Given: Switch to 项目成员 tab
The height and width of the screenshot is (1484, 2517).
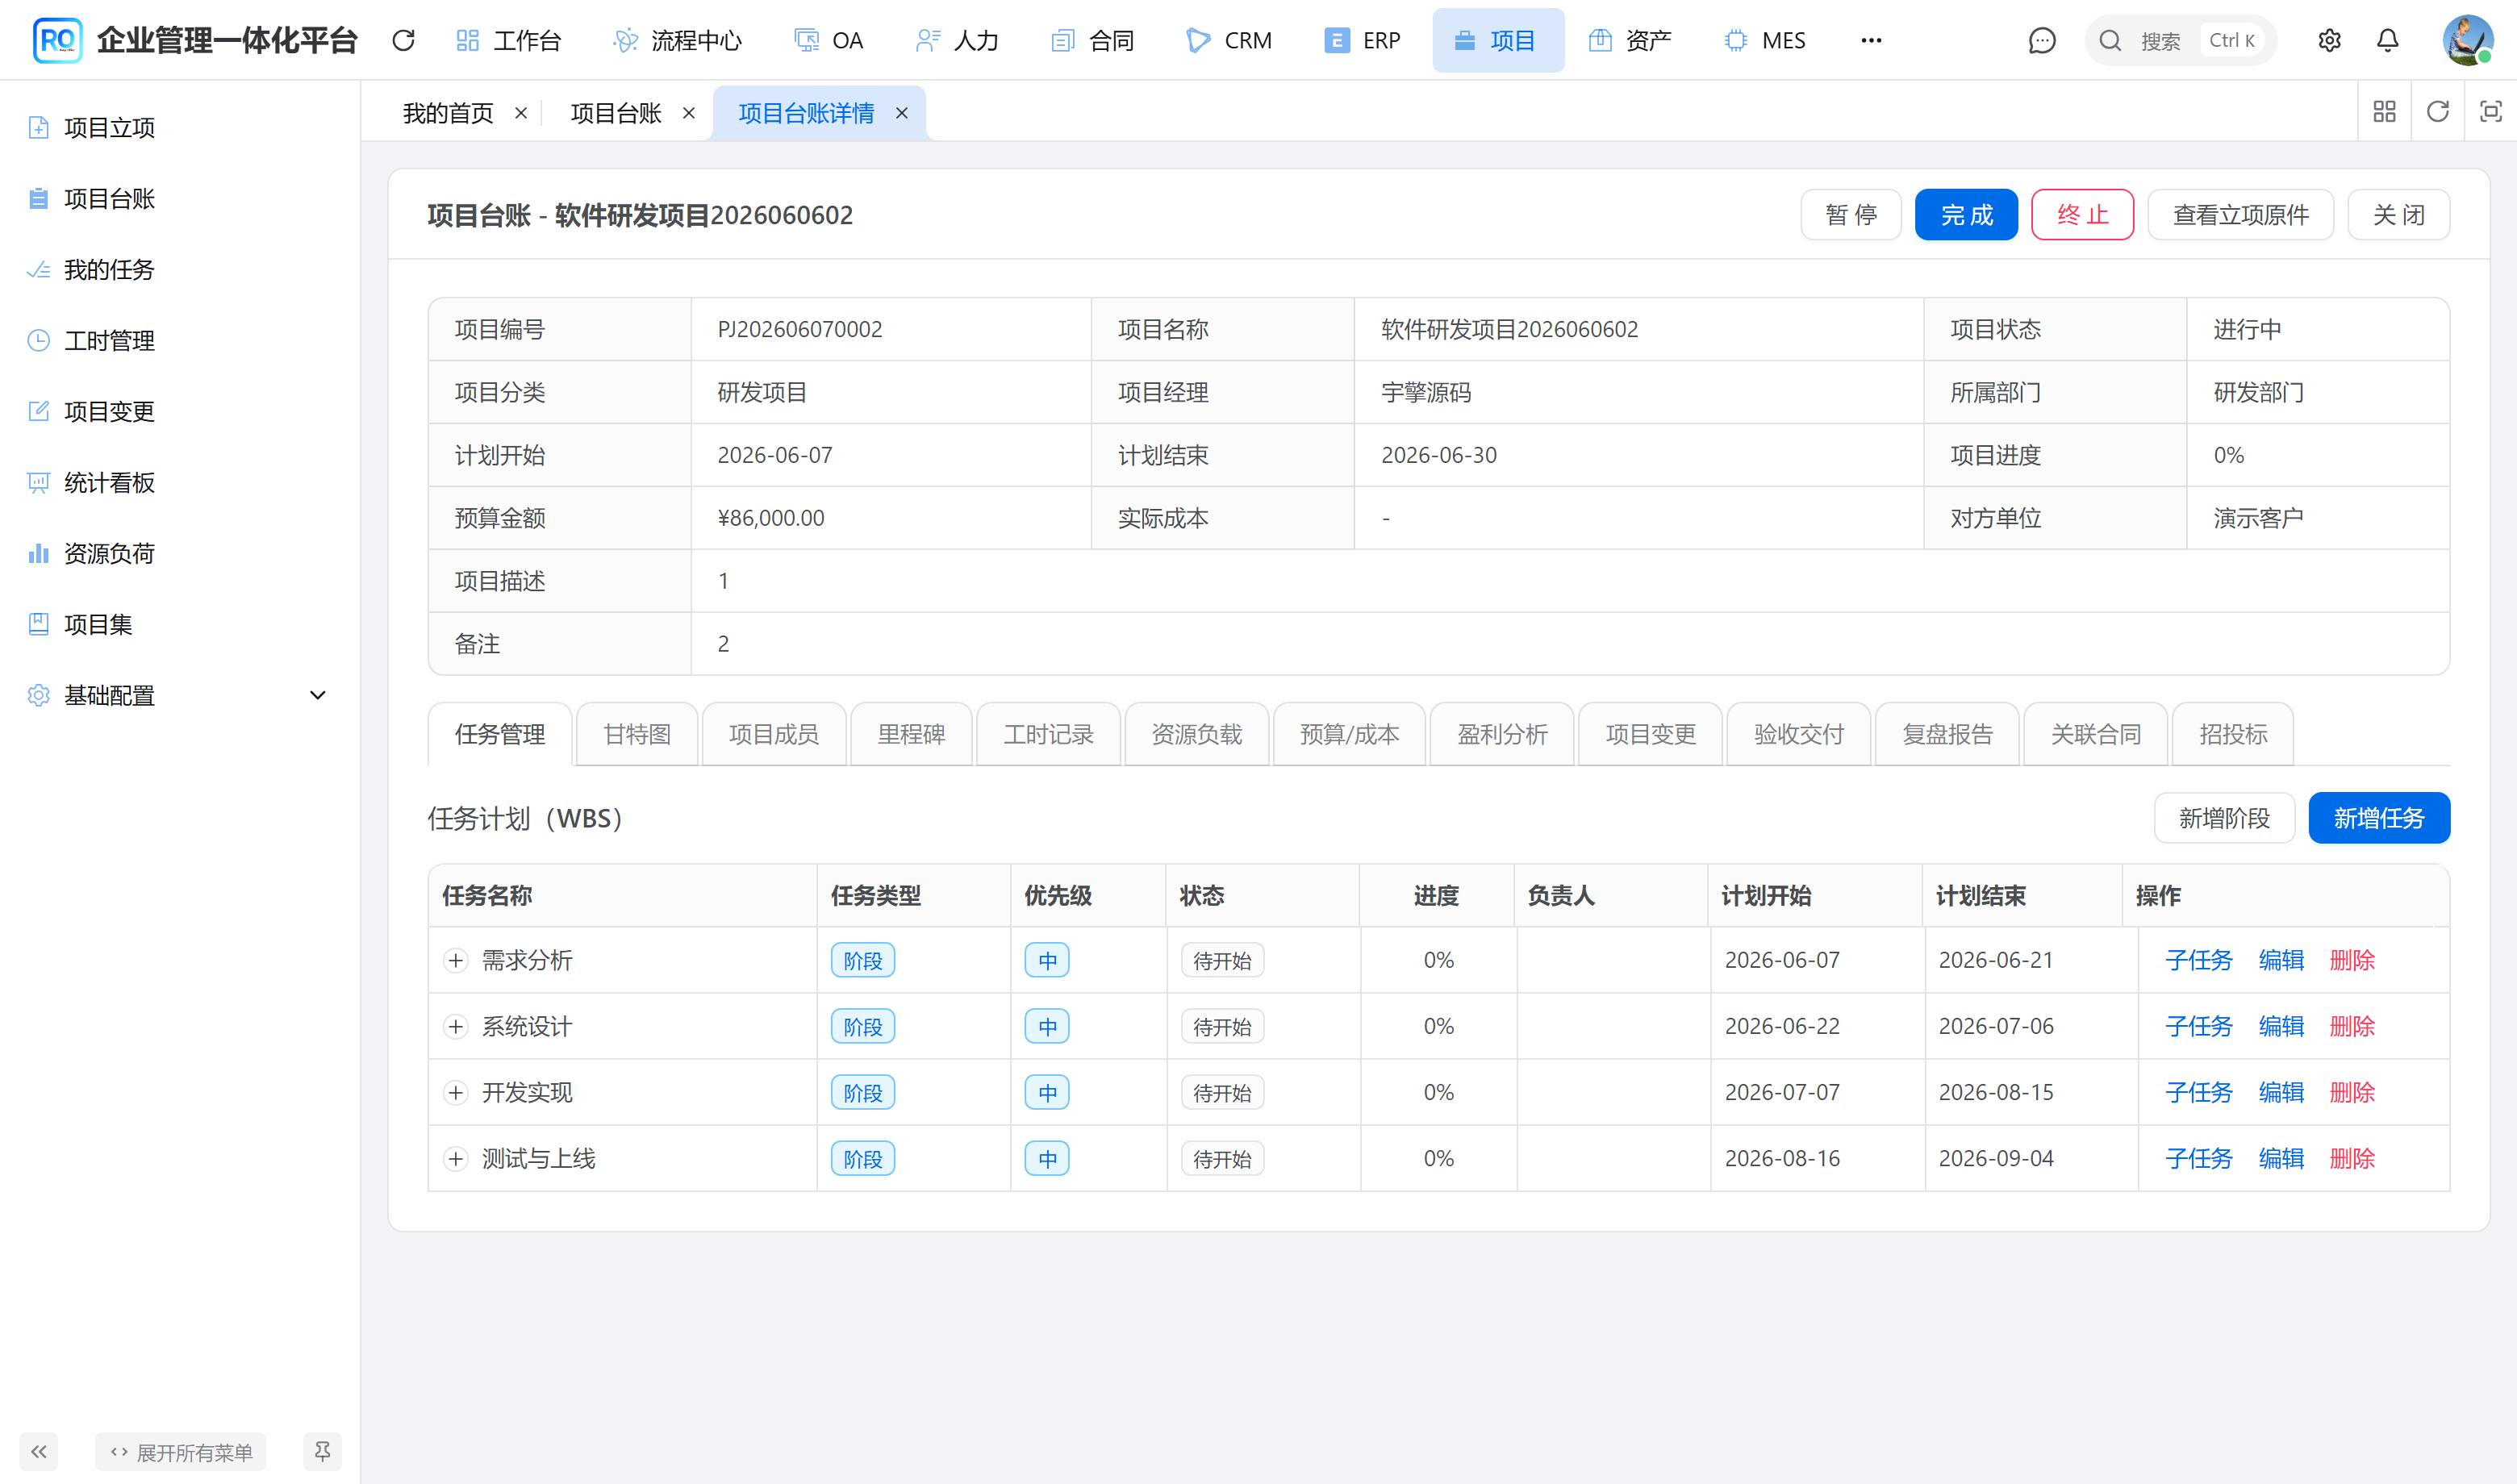Looking at the screenshot, I should pos(774,735).
